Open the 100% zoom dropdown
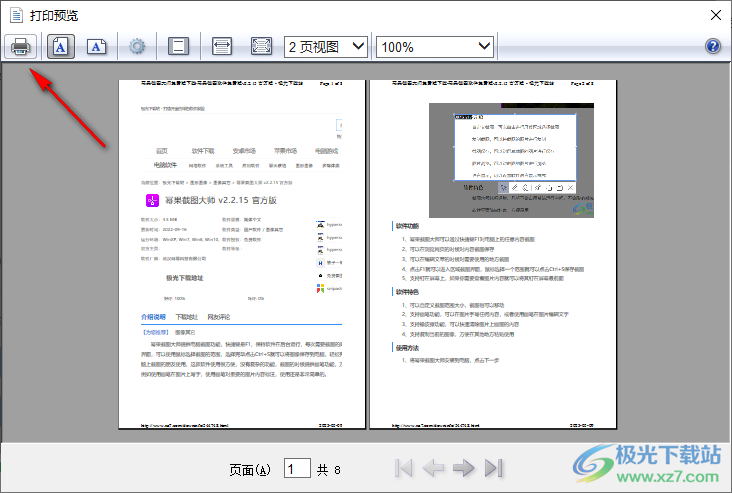The height and width of the screenshot is (493, 732). click(435, 47)
